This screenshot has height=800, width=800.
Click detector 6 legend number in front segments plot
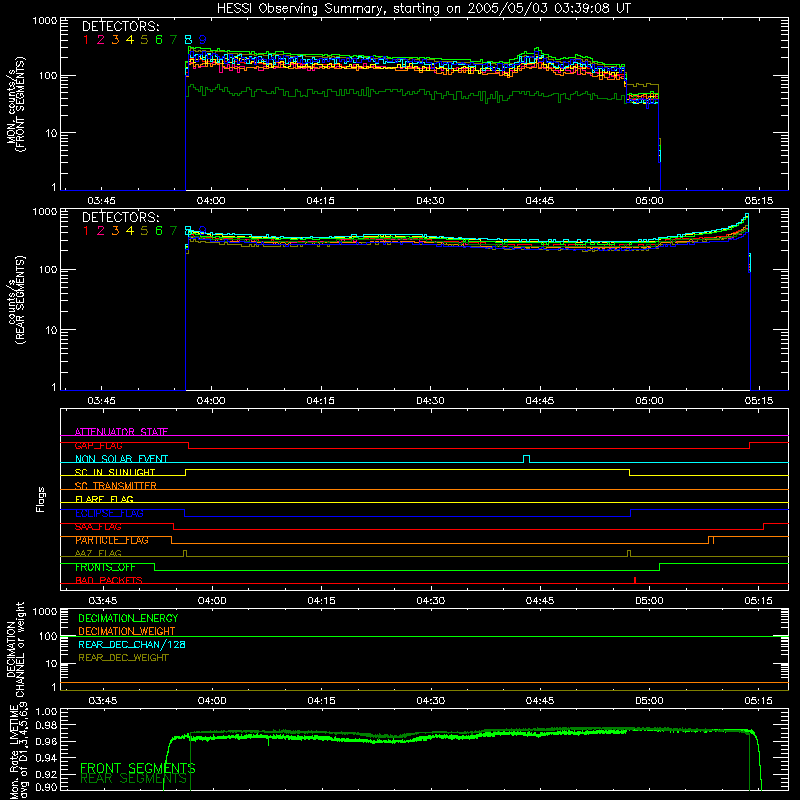159,40
